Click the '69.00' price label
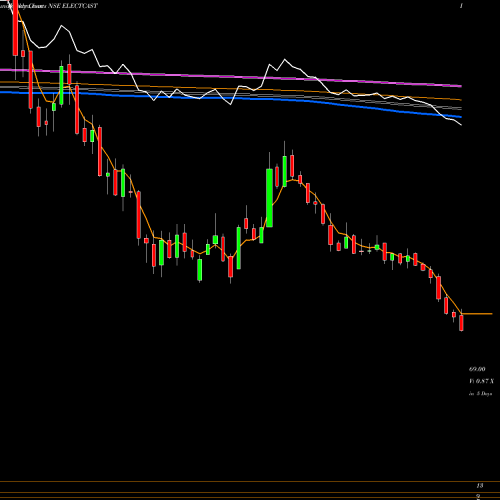Image resolution: width=500 pixels, height=500 pixels. [x=477, y=369]
